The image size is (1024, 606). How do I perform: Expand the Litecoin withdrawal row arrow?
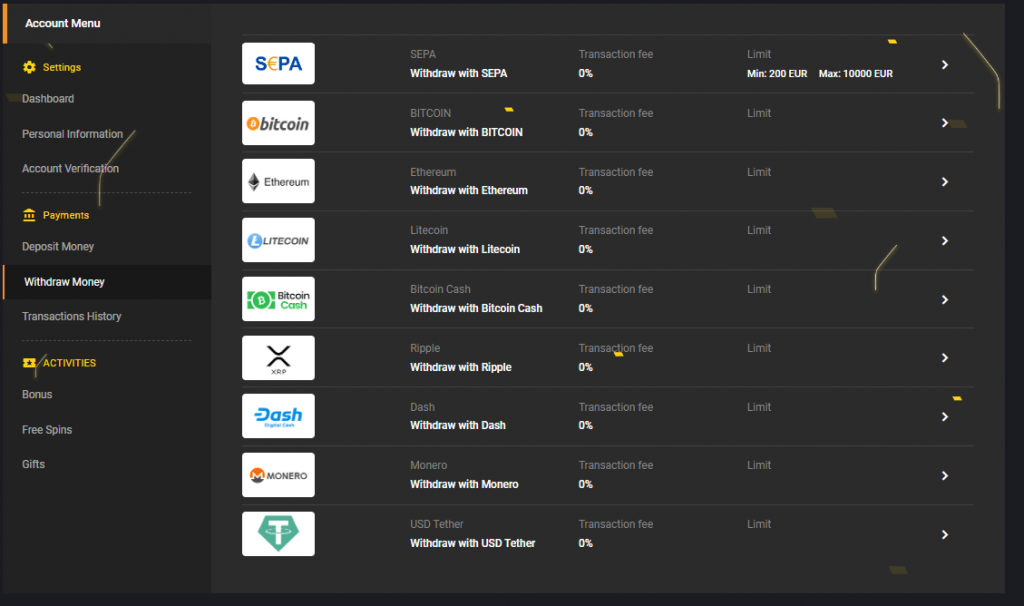pos(944,240)
